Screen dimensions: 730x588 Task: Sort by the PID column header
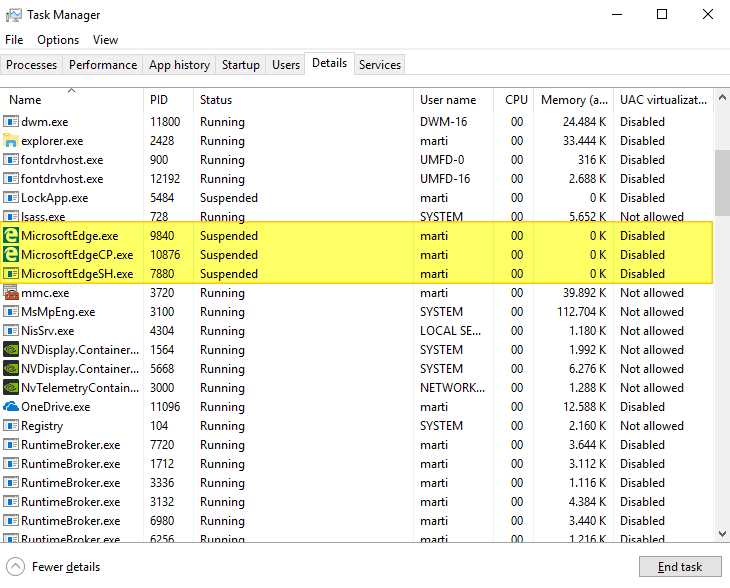pyautogui.click(x=168, y=100)
